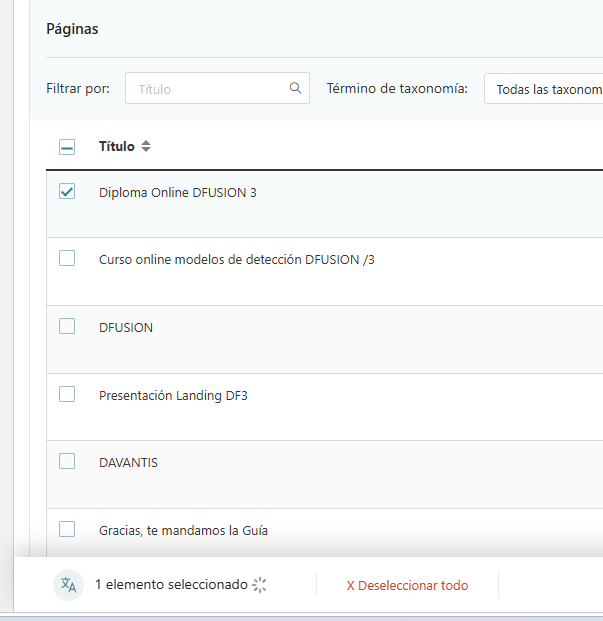Viewport: 603px width, 621px height.
Task: Select the checkbox of the DFUSION row
Action: (67, 326)
